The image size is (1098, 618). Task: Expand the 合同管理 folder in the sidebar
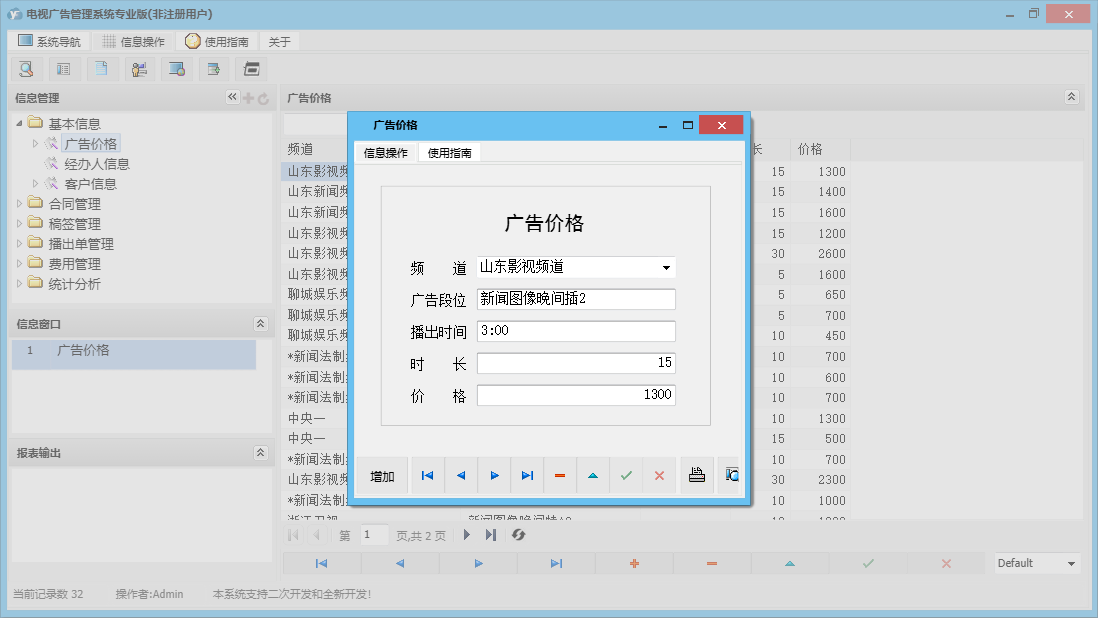pyautogui.click(x=21, y=203)
